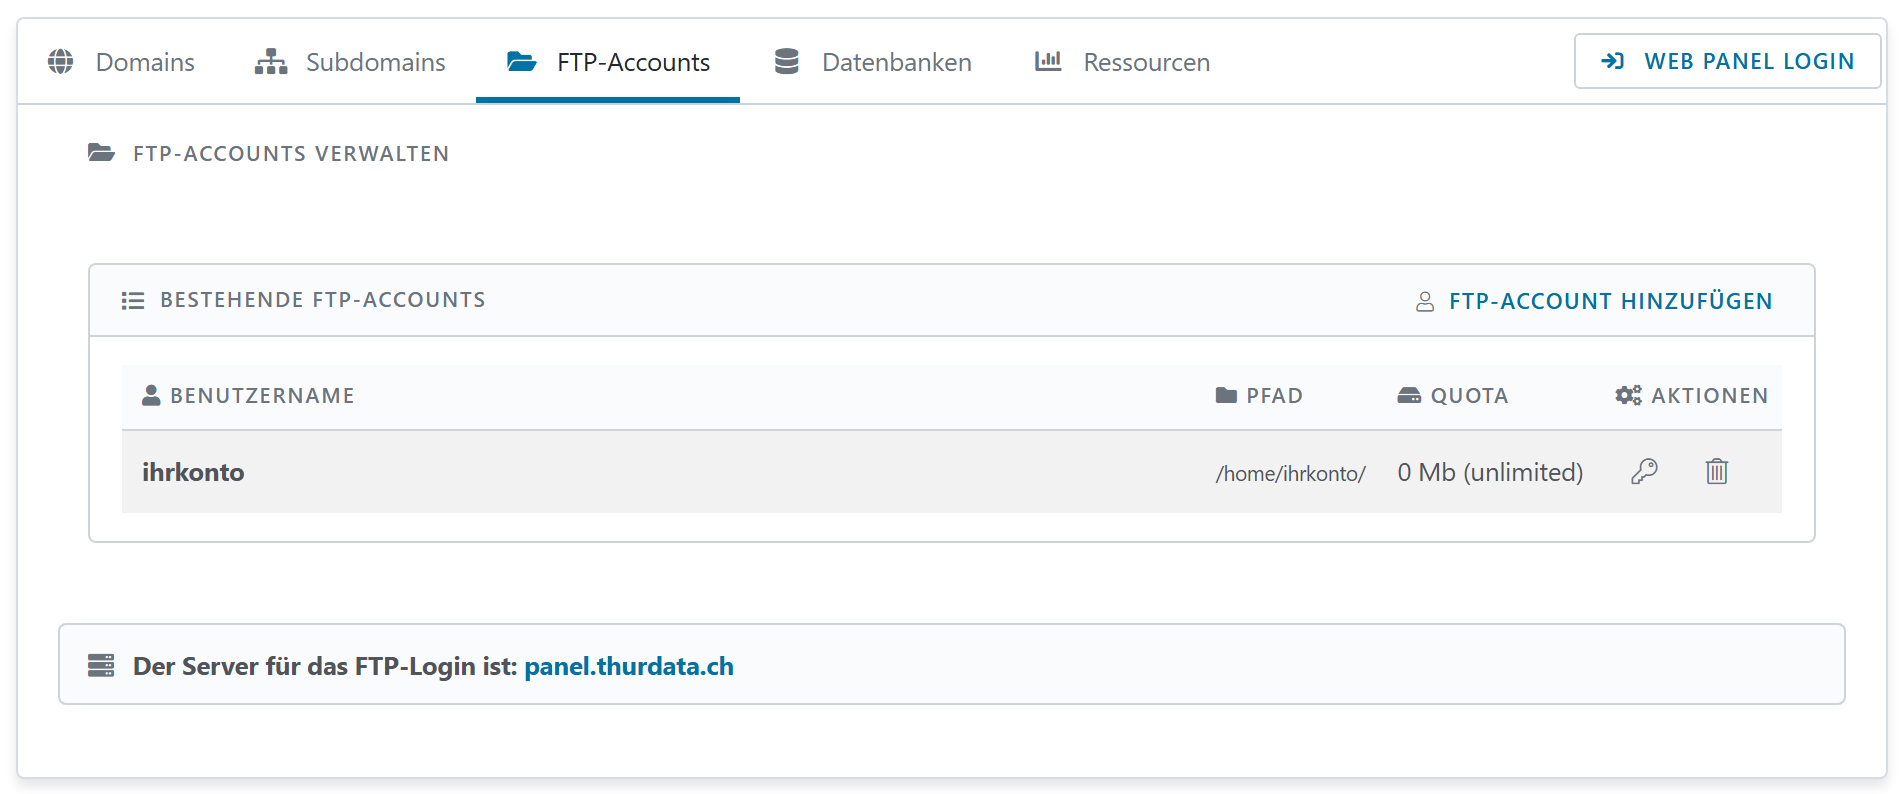
Task: Delete ihrkonto via the trash icon
Action: (1717, 471)
